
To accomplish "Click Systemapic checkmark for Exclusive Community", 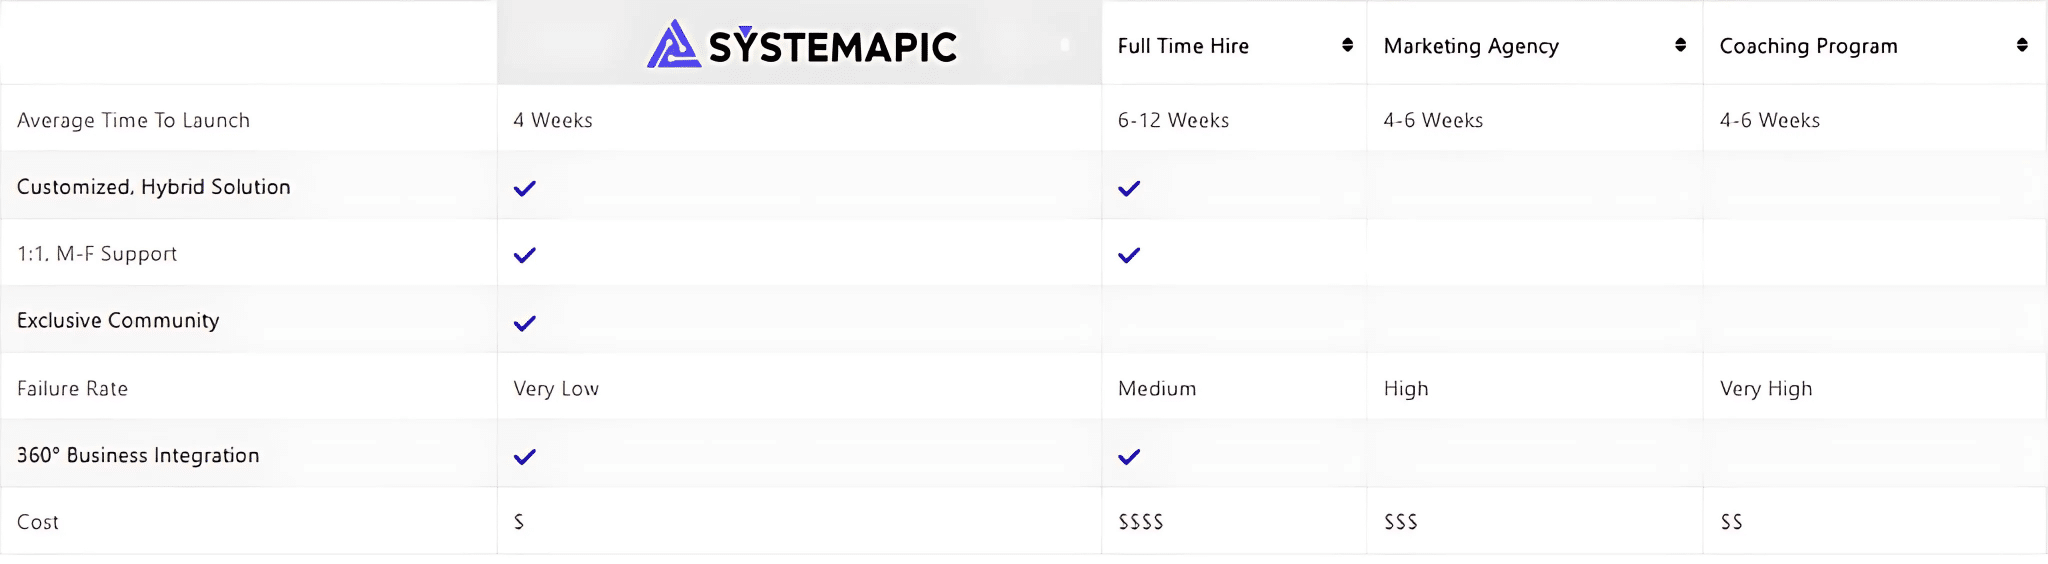I will pyautogui.click(x=525, y=323).
